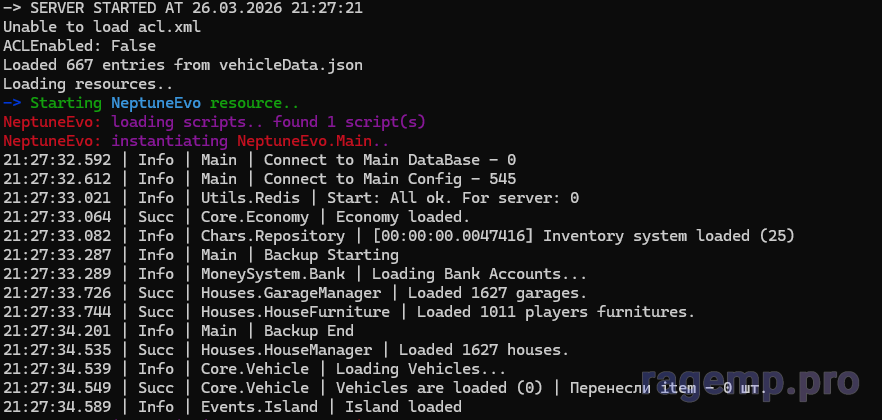Viewport: 882px width, 420px height.
Task: Click the 'Economy loaded.' log message
Action: 402,217
